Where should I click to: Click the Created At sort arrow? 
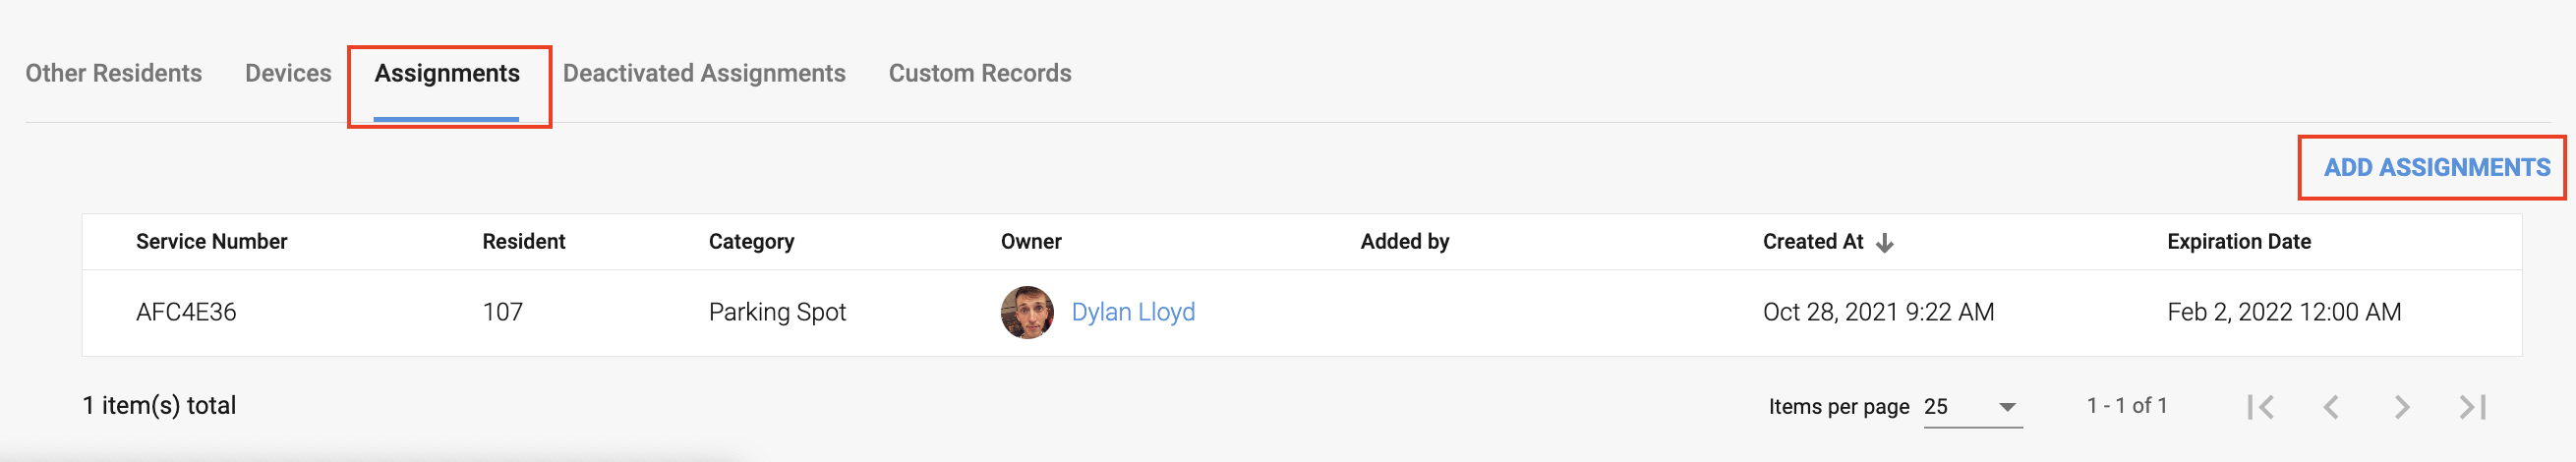click(1885, 243)
